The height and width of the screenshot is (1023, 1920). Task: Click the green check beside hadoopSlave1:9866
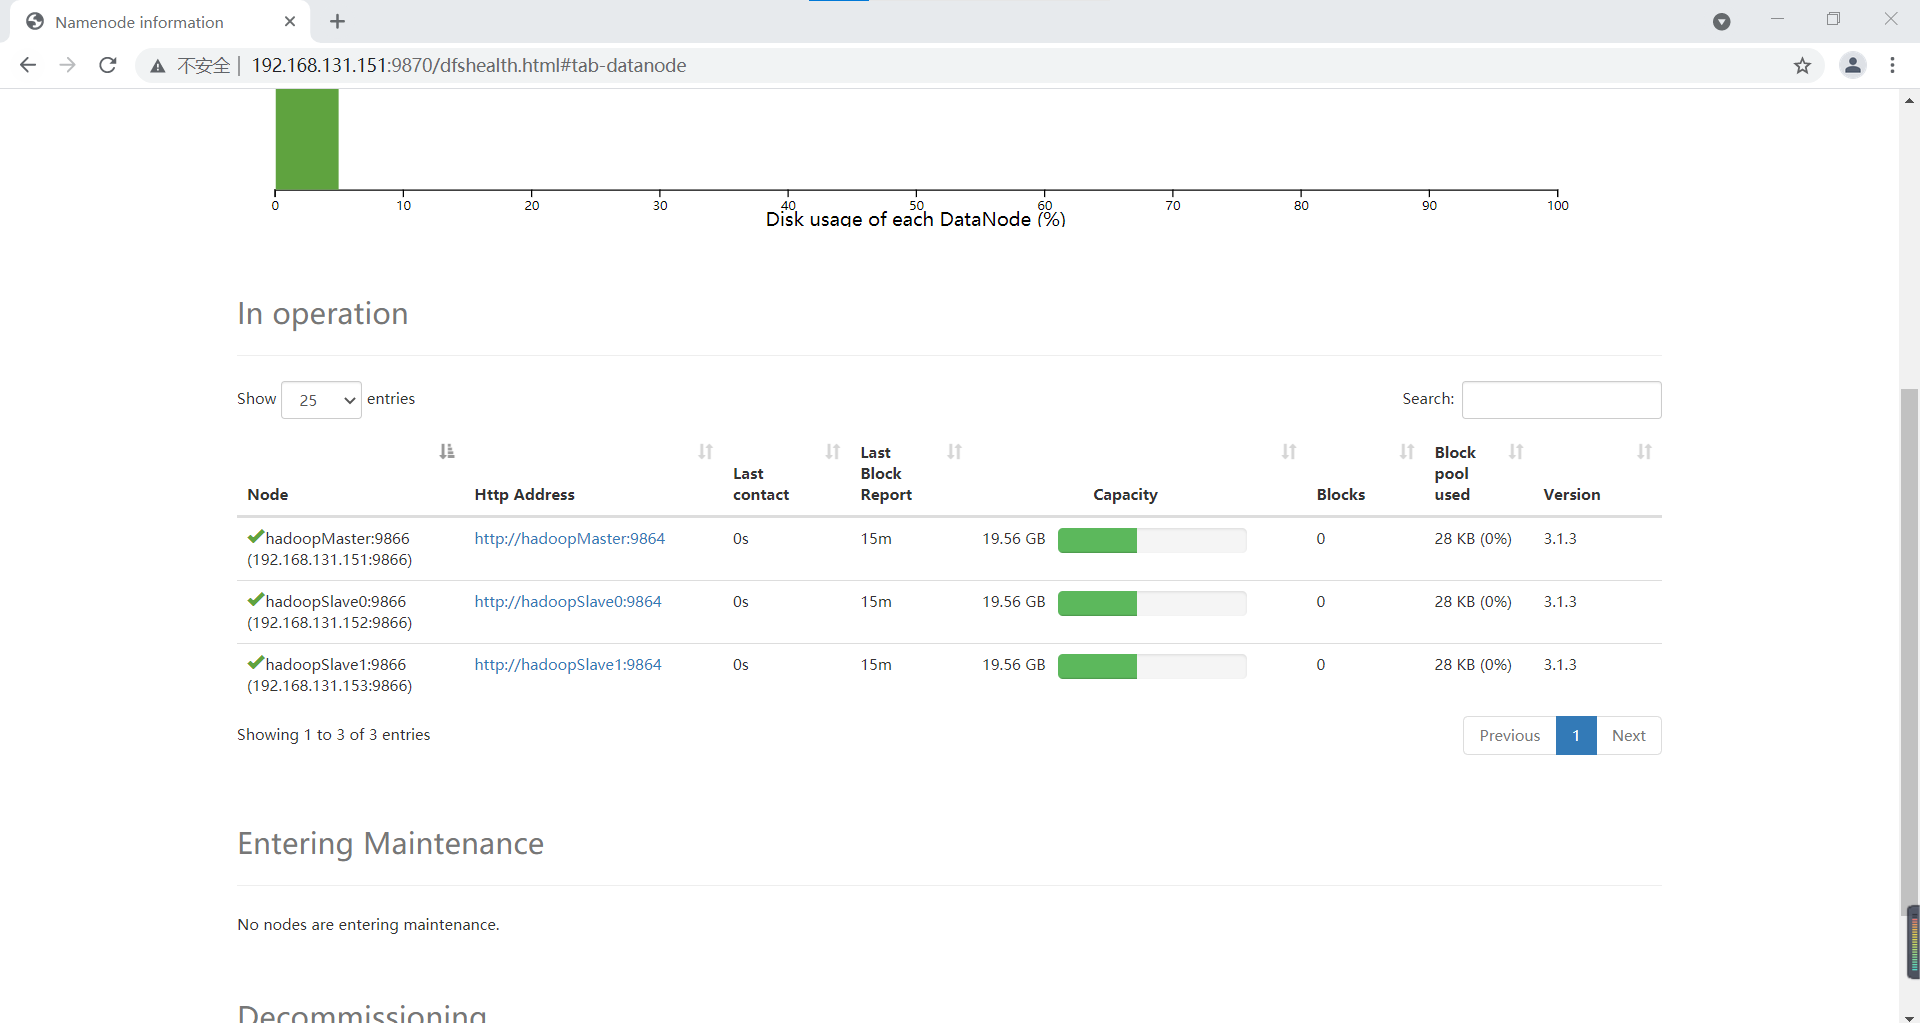point(255,663)
